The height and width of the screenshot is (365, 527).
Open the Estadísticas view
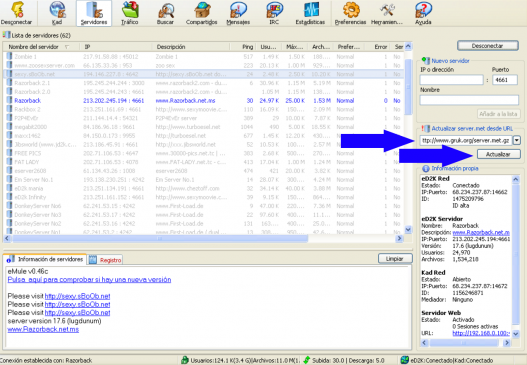pyautogui.click(x=310, y=13)
